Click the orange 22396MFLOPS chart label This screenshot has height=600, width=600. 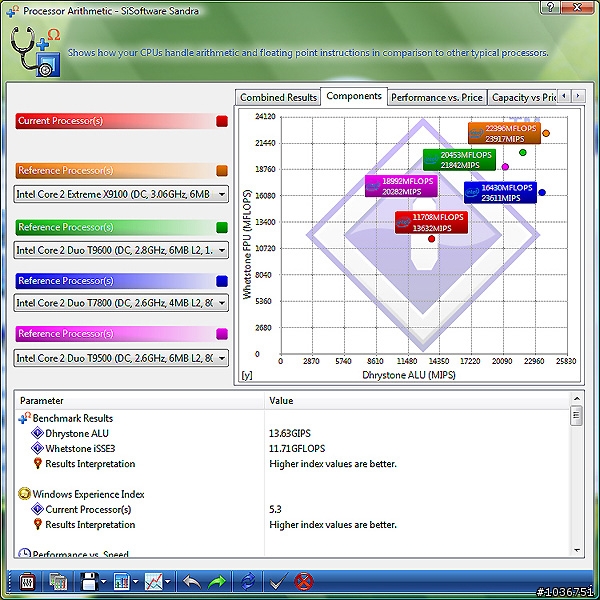[504, 133]
